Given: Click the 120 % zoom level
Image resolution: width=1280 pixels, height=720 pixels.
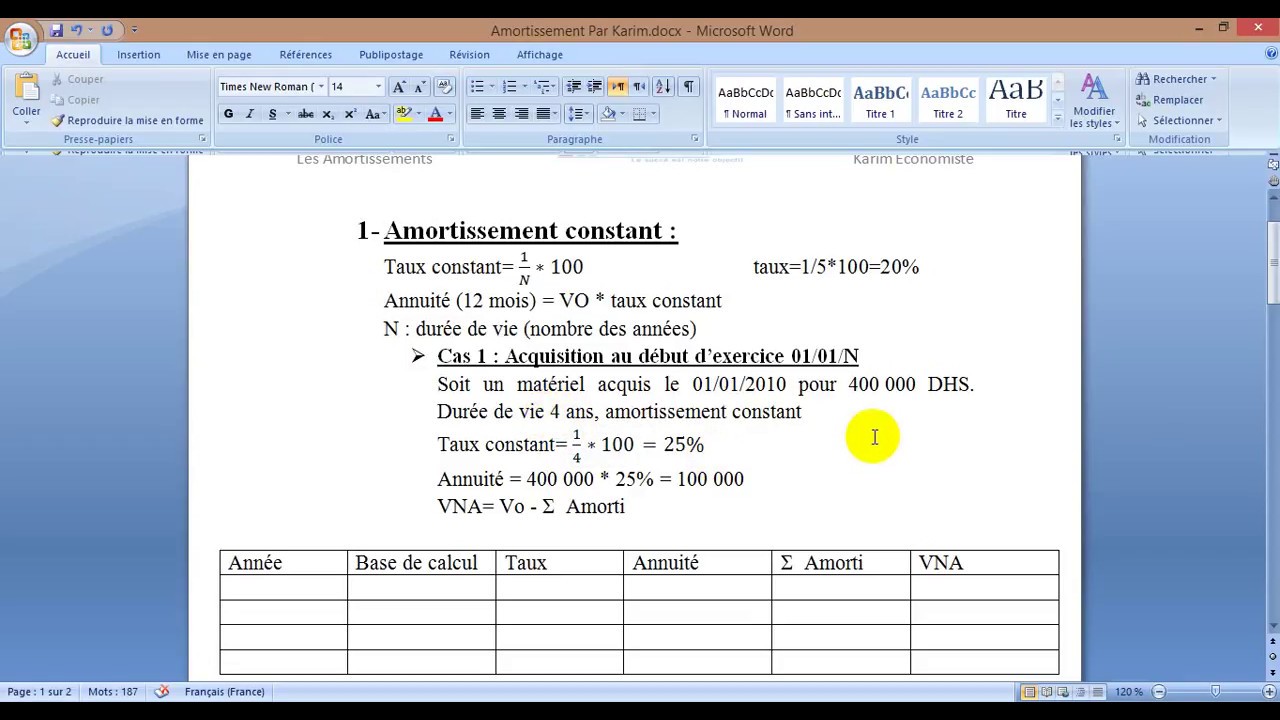Looking at the screenshot, I should 1128,692.
